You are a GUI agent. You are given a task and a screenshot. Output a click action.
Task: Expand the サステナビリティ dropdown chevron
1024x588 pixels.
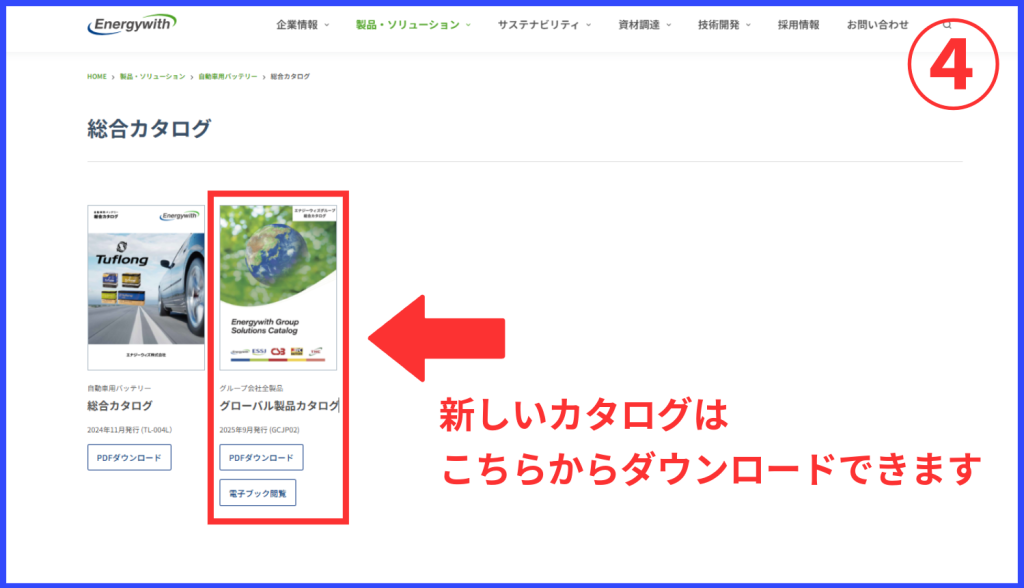[589, 25]
